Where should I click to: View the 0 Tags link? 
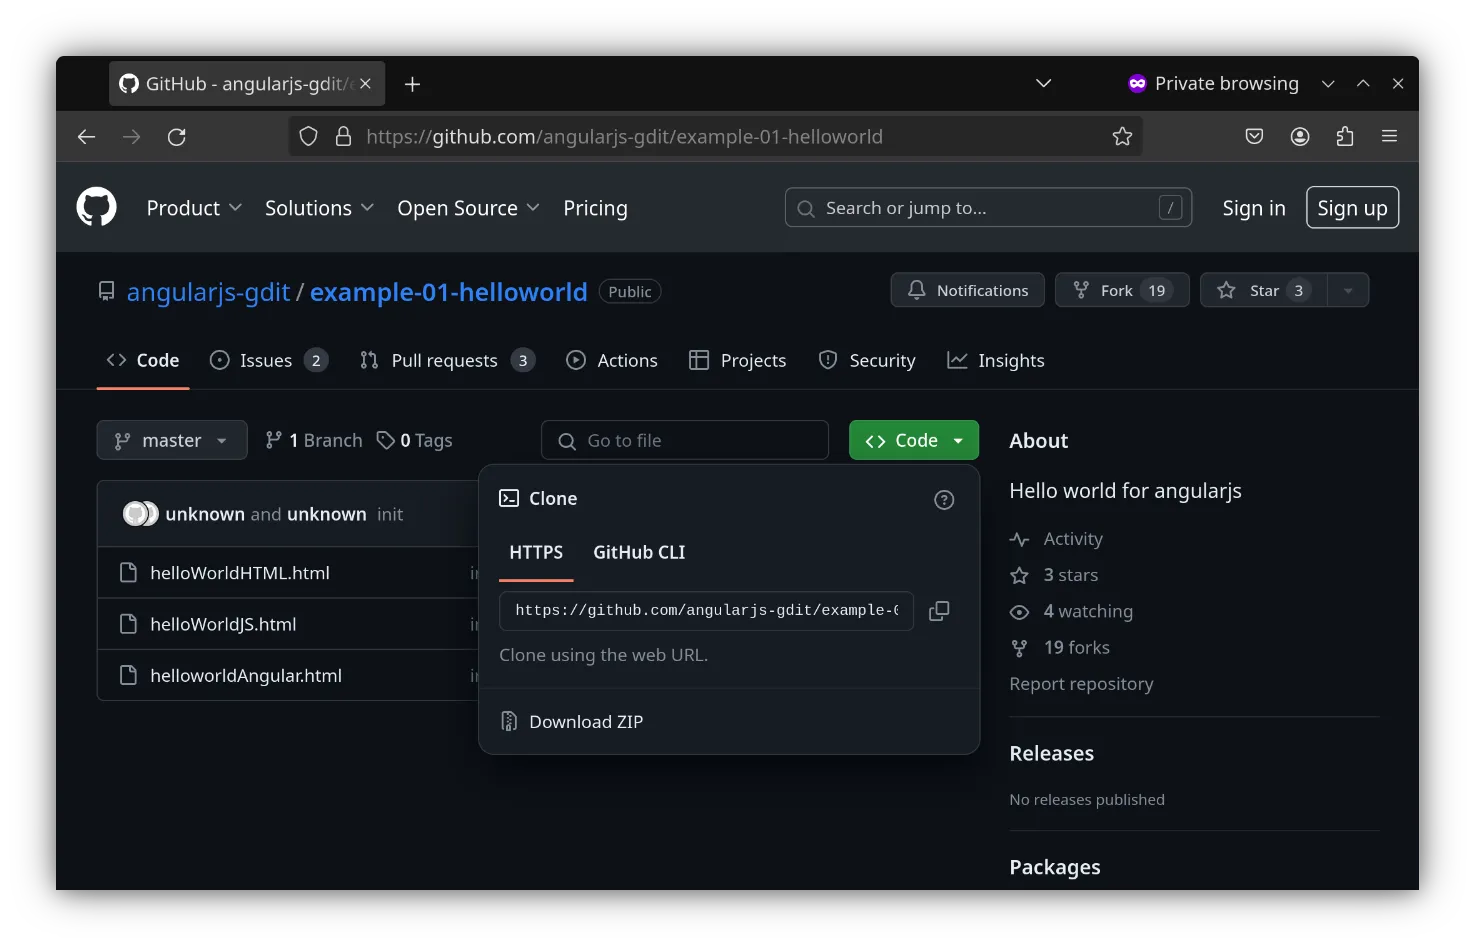[x=414, y=440]
